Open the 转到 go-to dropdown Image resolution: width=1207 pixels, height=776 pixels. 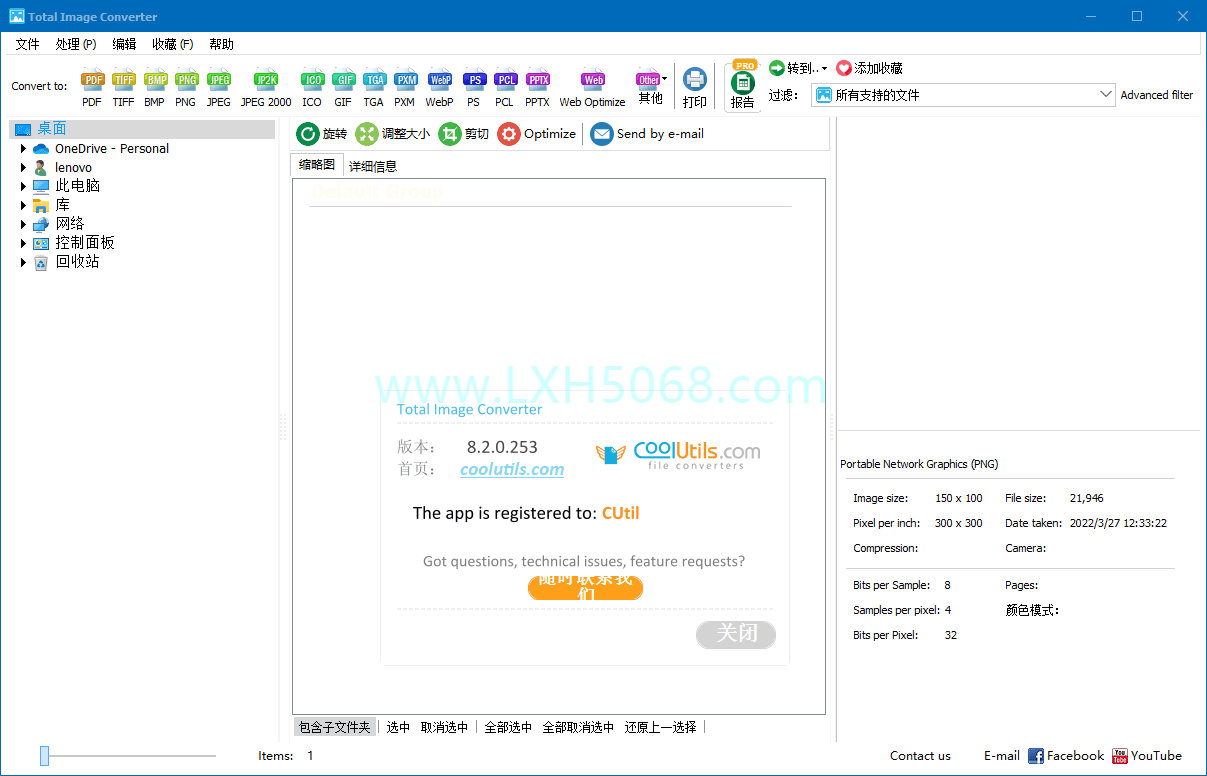(x=798, y=68)
